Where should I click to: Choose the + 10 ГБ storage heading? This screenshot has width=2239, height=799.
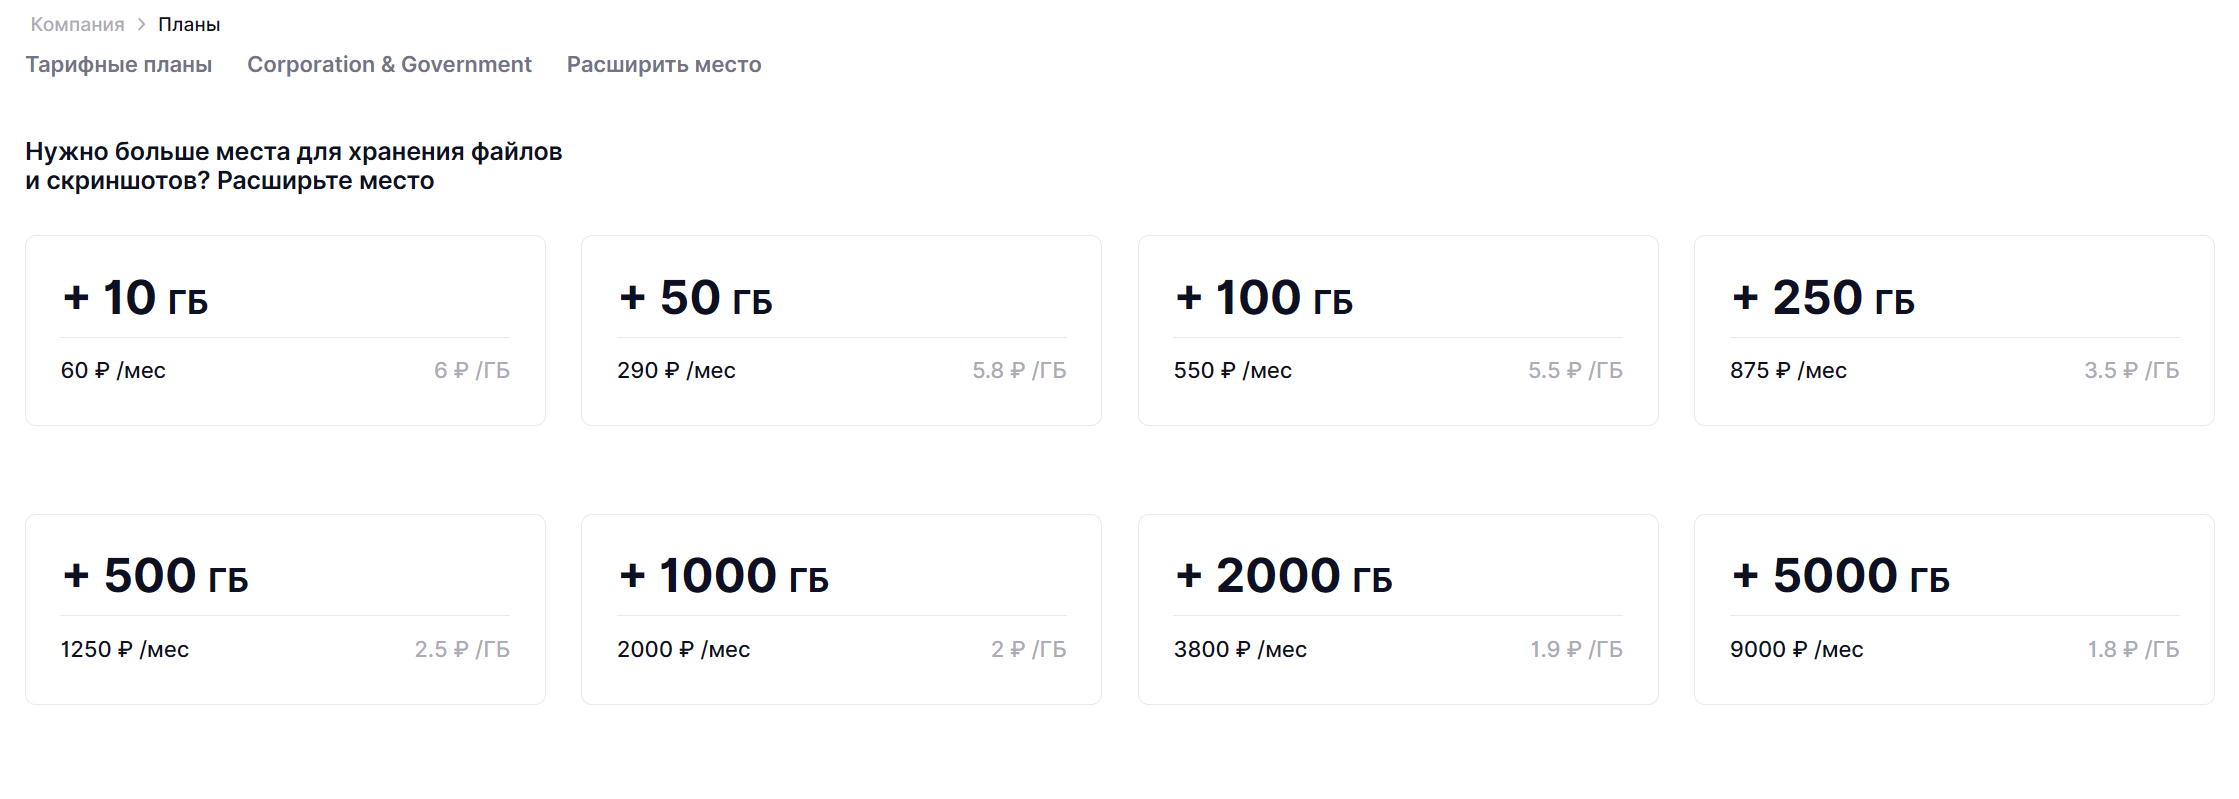coord(135,298)
